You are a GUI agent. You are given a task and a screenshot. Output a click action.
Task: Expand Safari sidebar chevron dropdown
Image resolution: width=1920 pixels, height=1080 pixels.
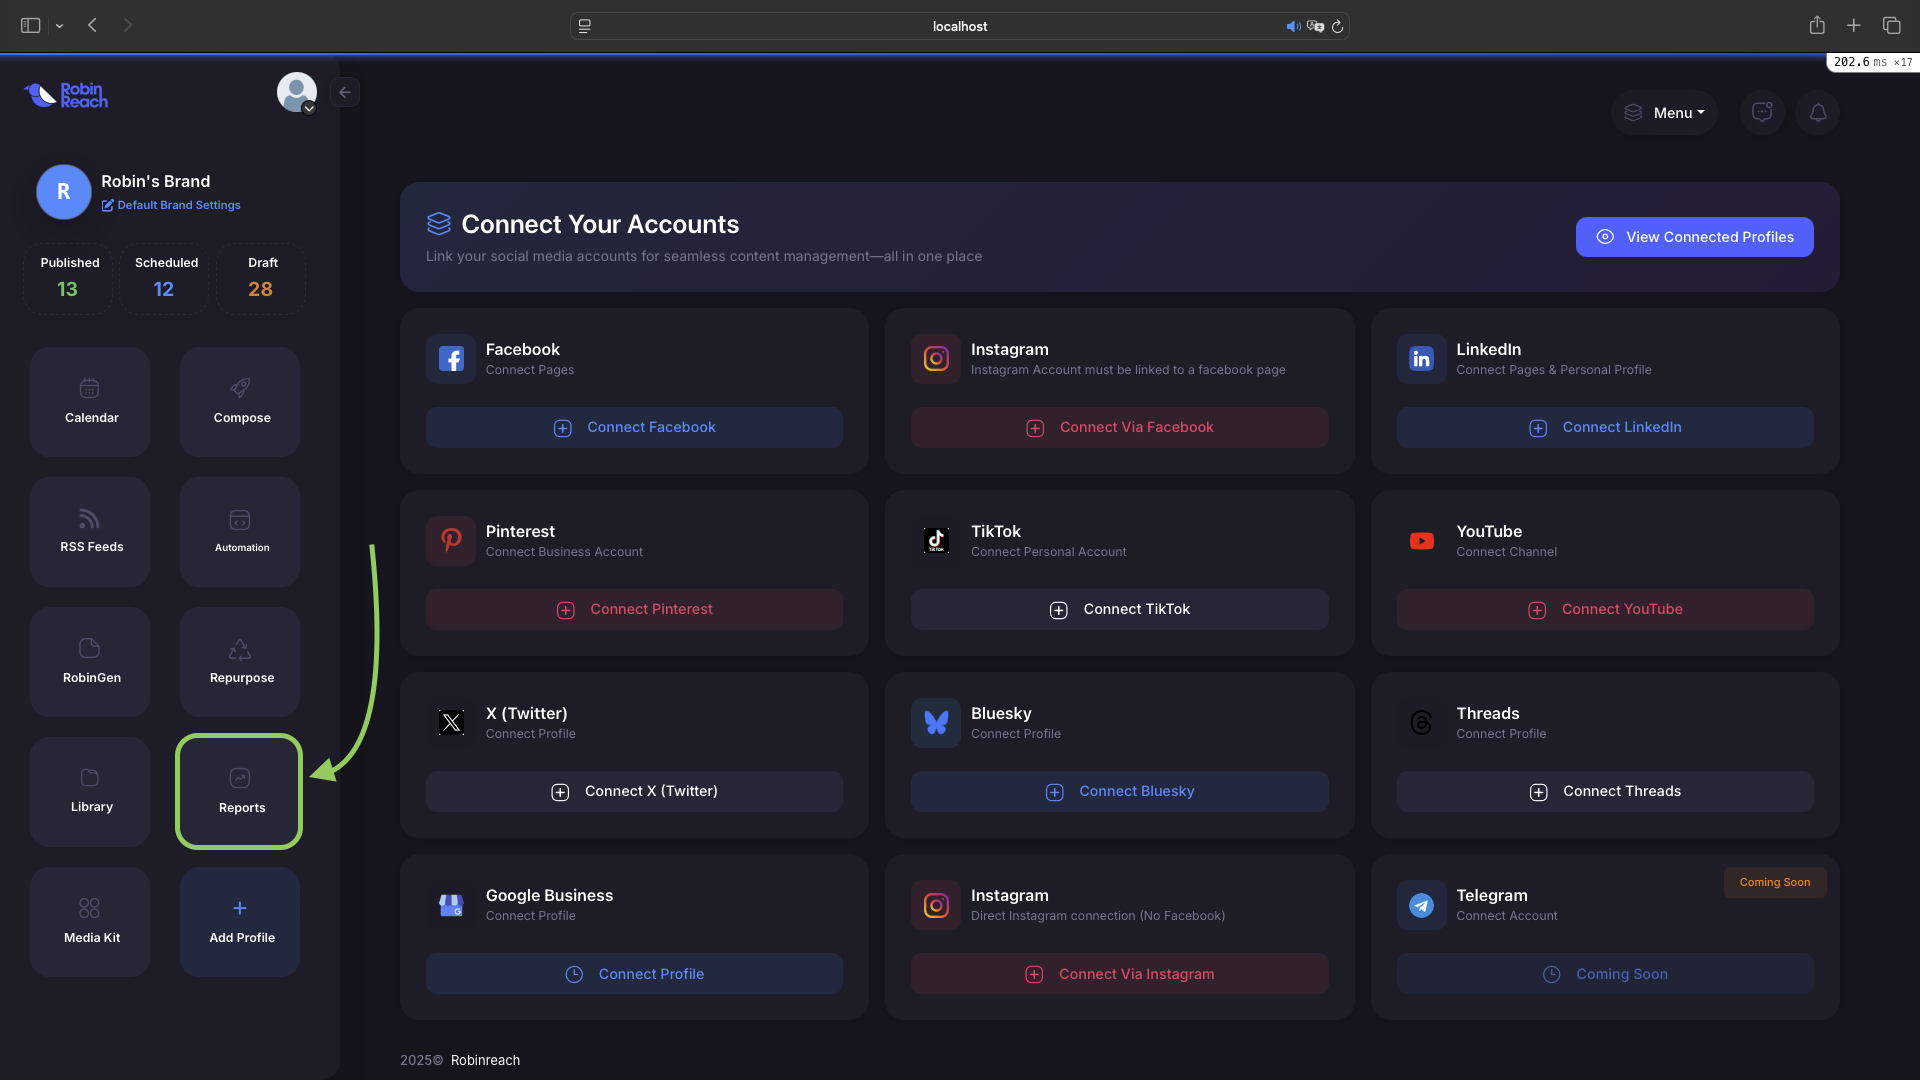(60, 26)
